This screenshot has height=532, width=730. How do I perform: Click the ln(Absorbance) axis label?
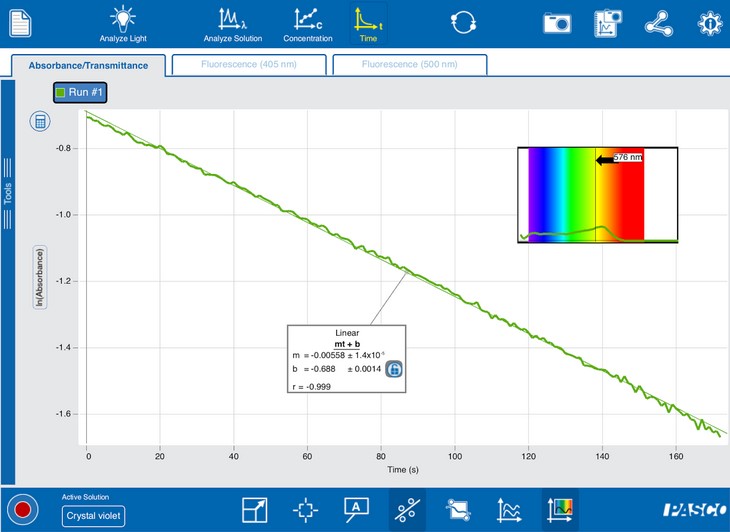(40, 277)
